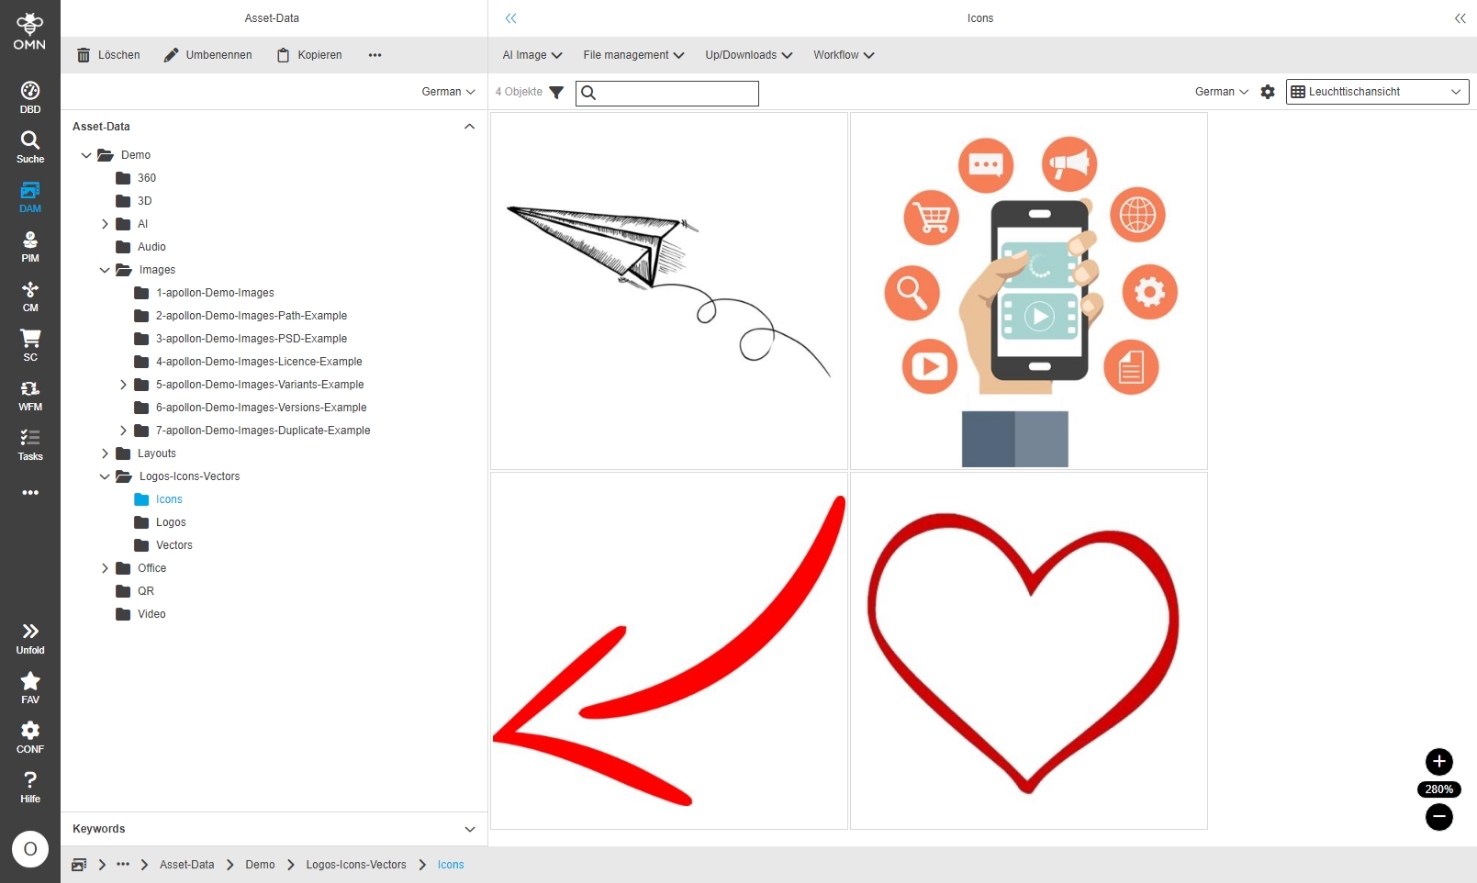Expand the 7-apollon-Demo-Images-Duplicate-Example folder

coord(123,431)
